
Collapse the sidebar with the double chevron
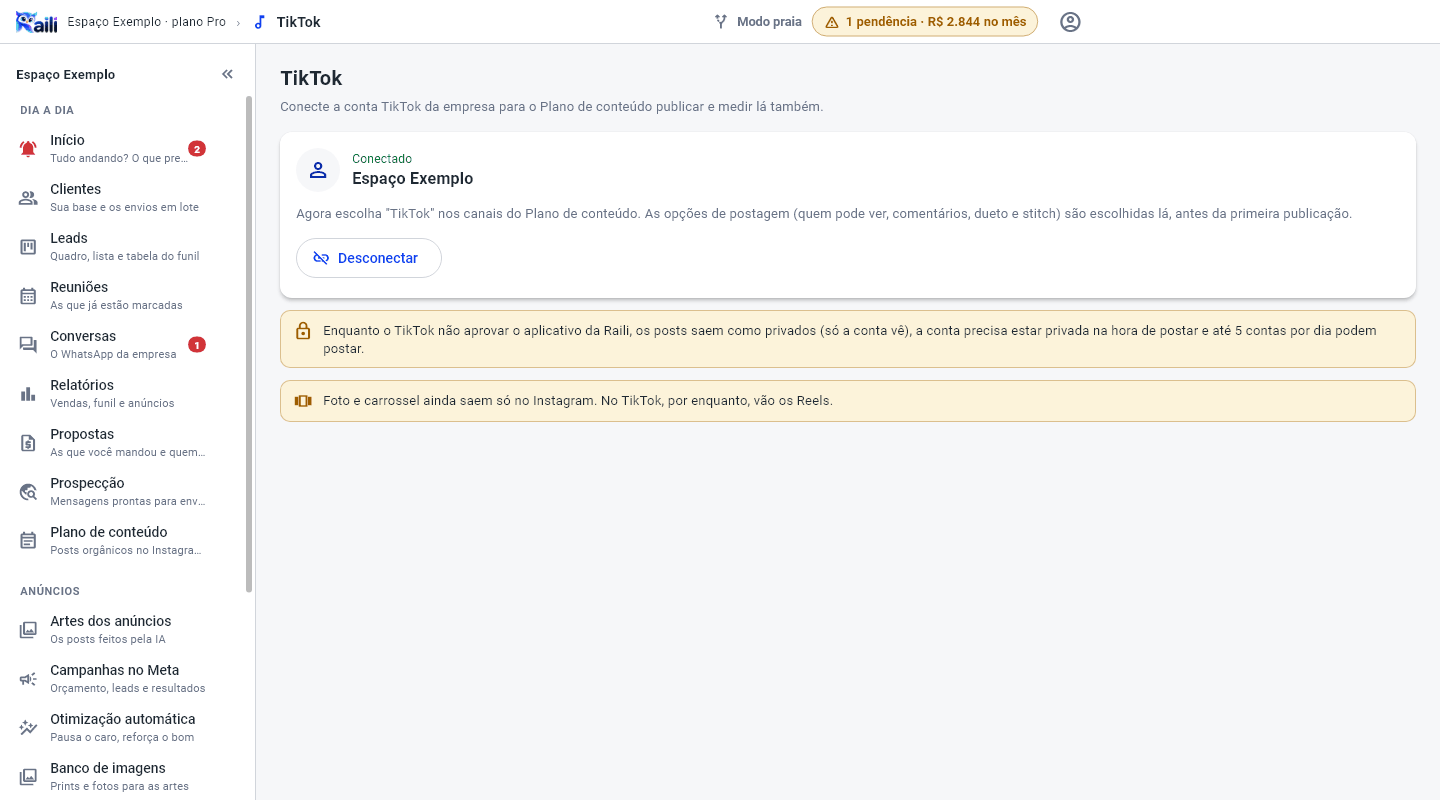(227, 74)
